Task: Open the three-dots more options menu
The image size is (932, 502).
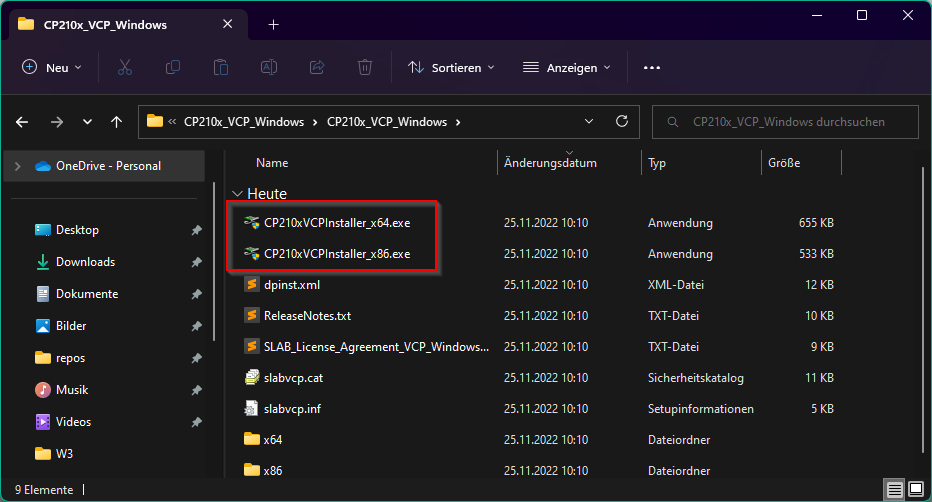Action: coord(652,68)
